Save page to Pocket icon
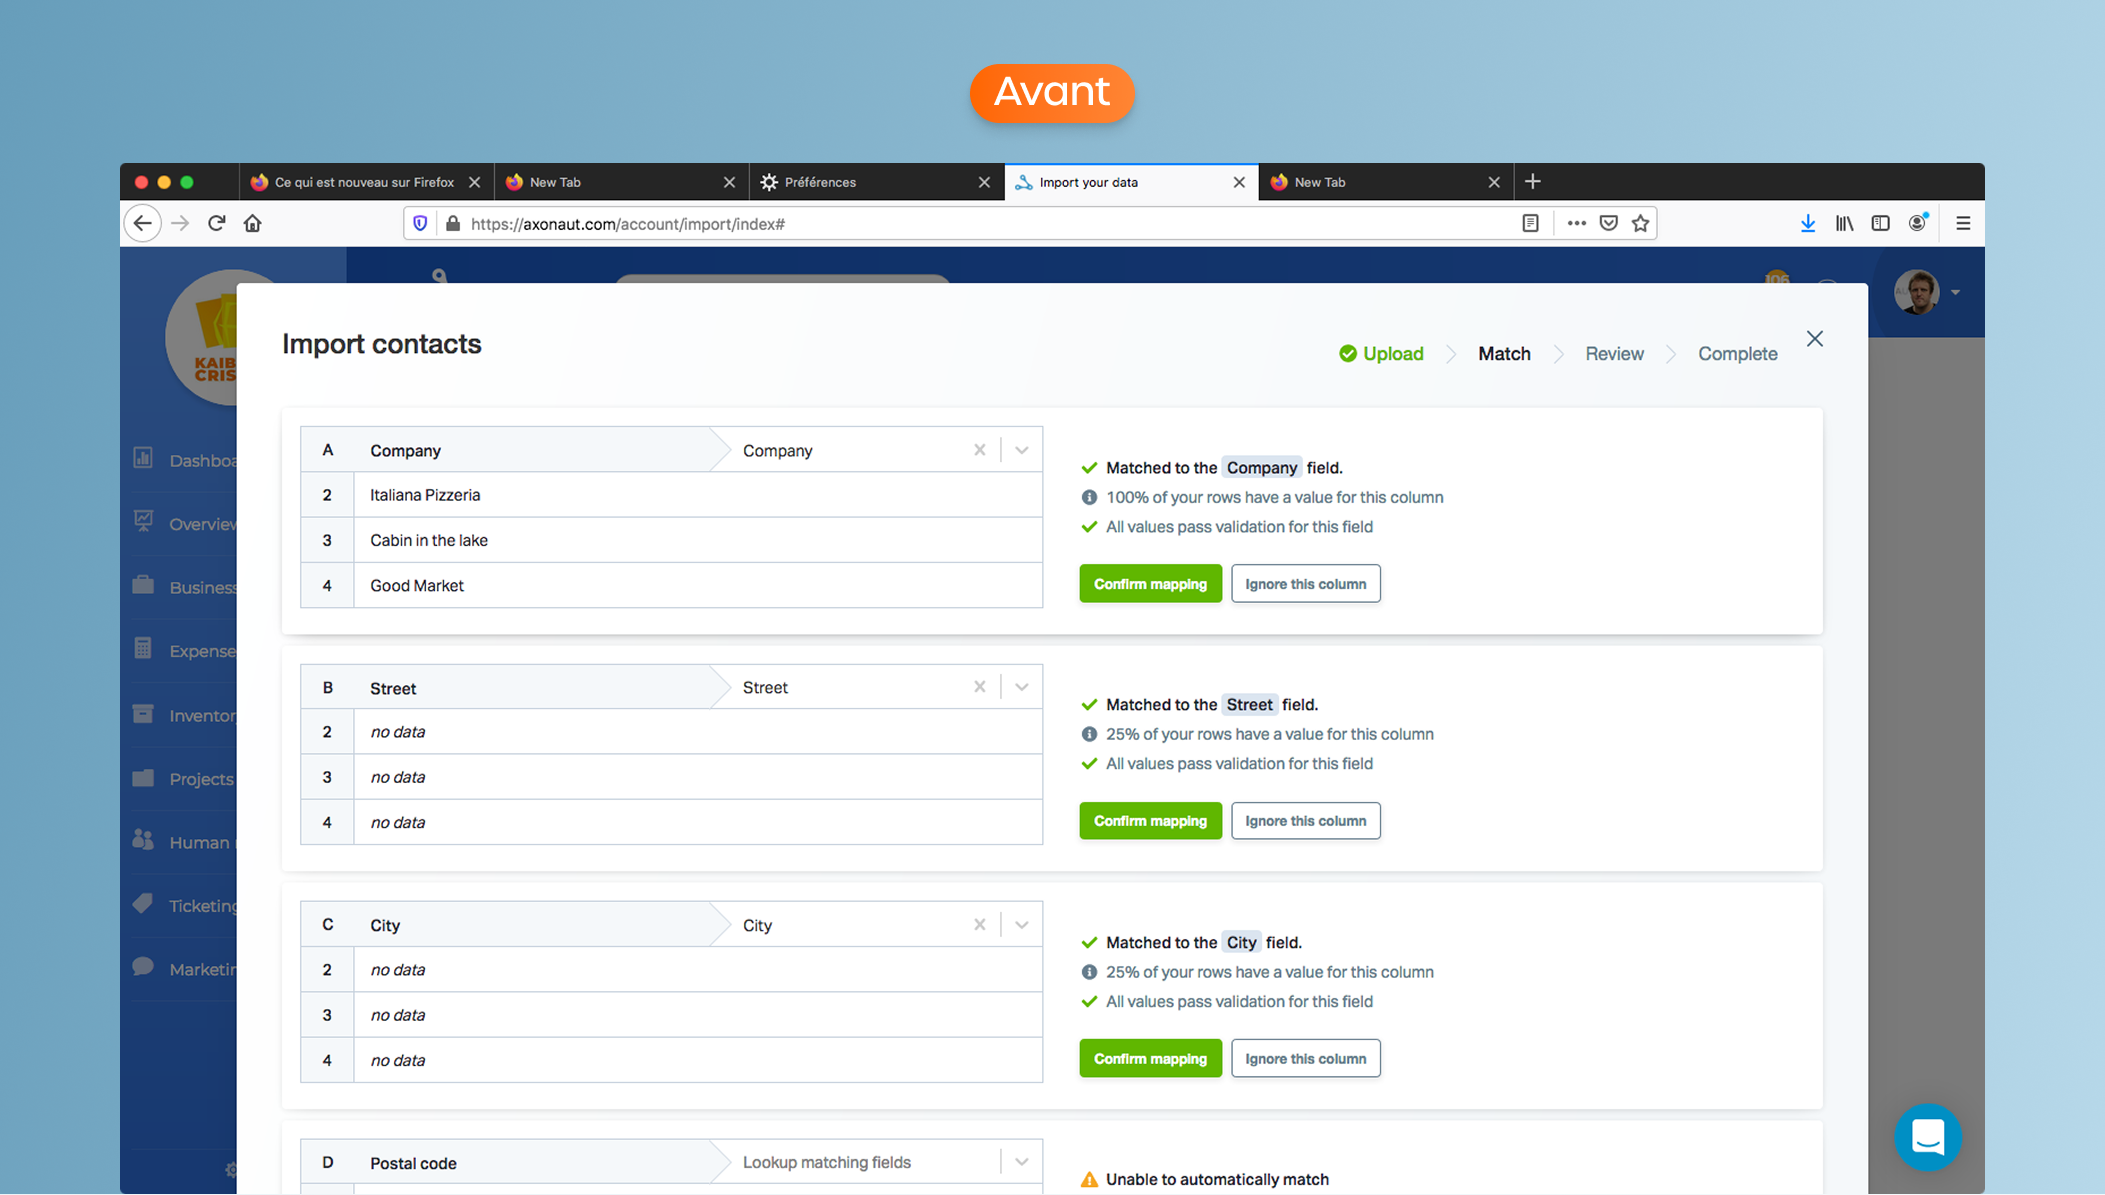The width and height of the screenshot is (2105, 1195). (1608, 223)
